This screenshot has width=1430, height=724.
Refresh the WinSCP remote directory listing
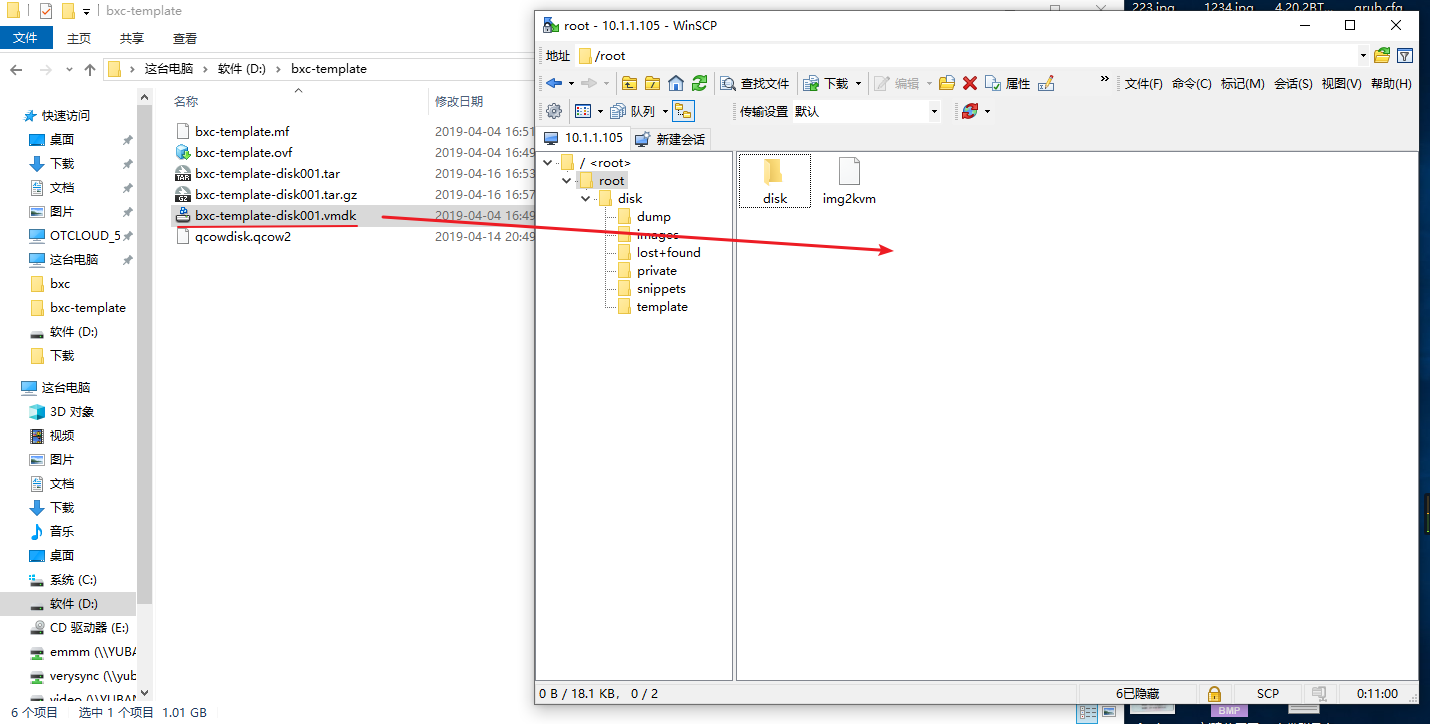coord(699,83)
